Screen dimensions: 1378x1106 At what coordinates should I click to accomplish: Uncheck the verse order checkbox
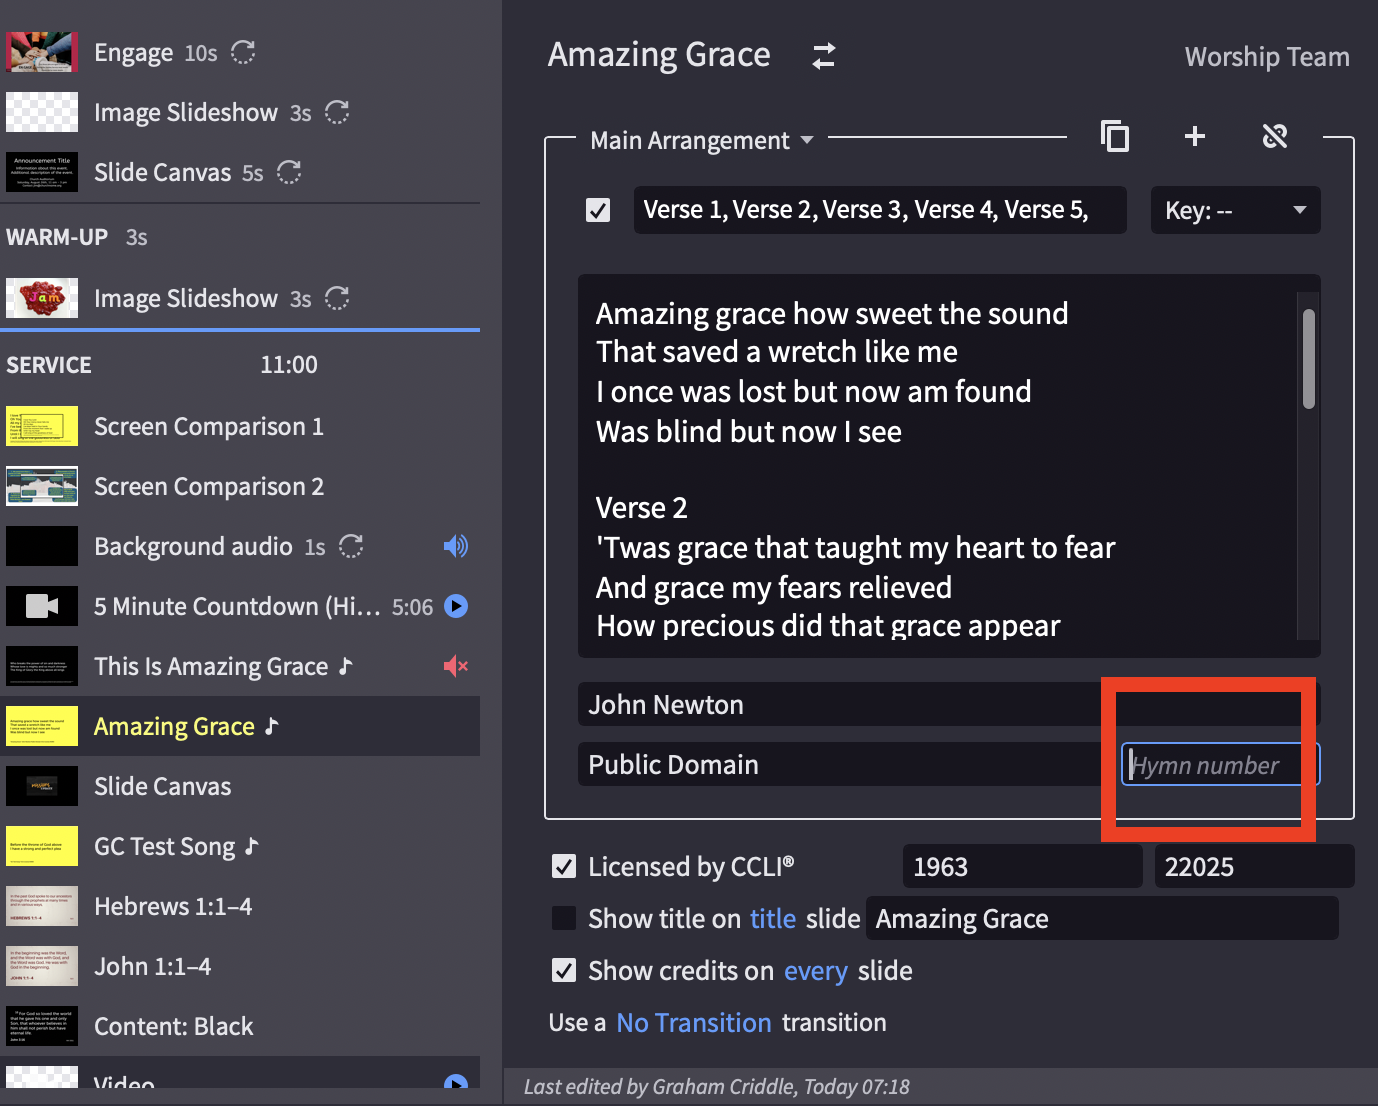(598, 210)
